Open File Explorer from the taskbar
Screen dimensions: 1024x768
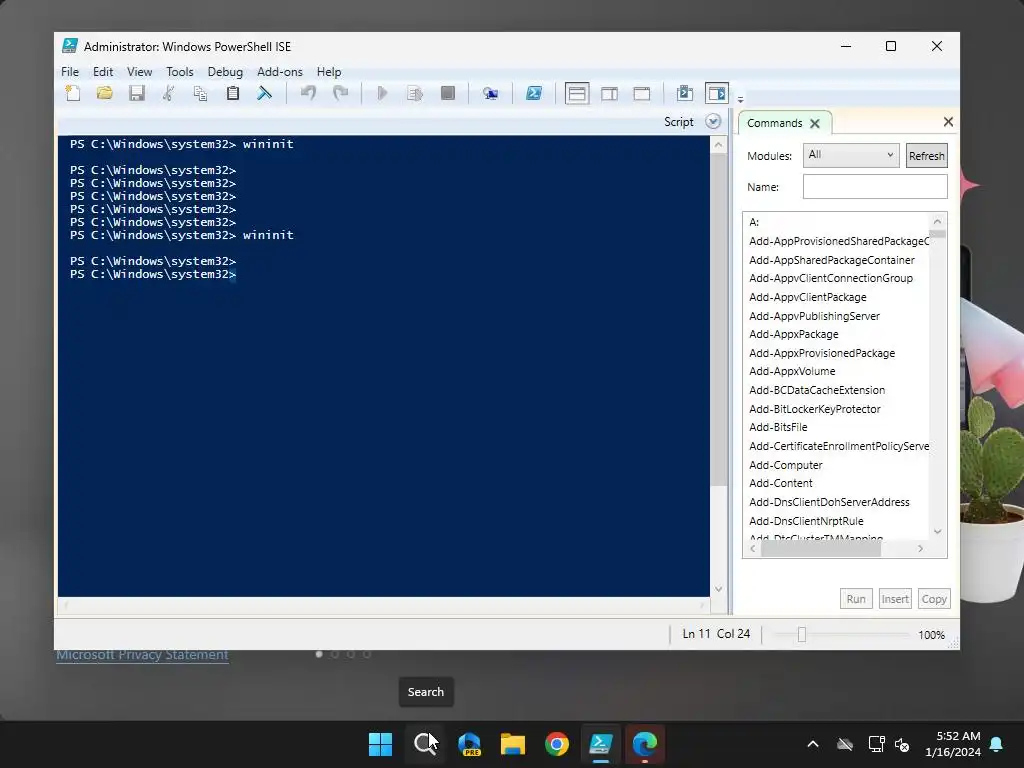click(x=513, y=744)
